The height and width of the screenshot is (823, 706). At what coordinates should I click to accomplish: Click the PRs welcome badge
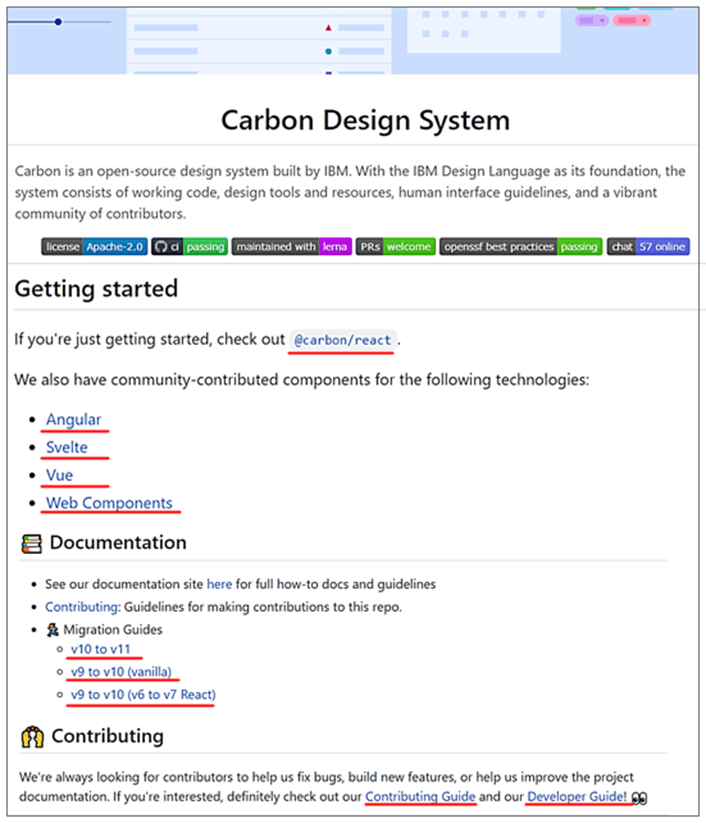click(394, 247)
